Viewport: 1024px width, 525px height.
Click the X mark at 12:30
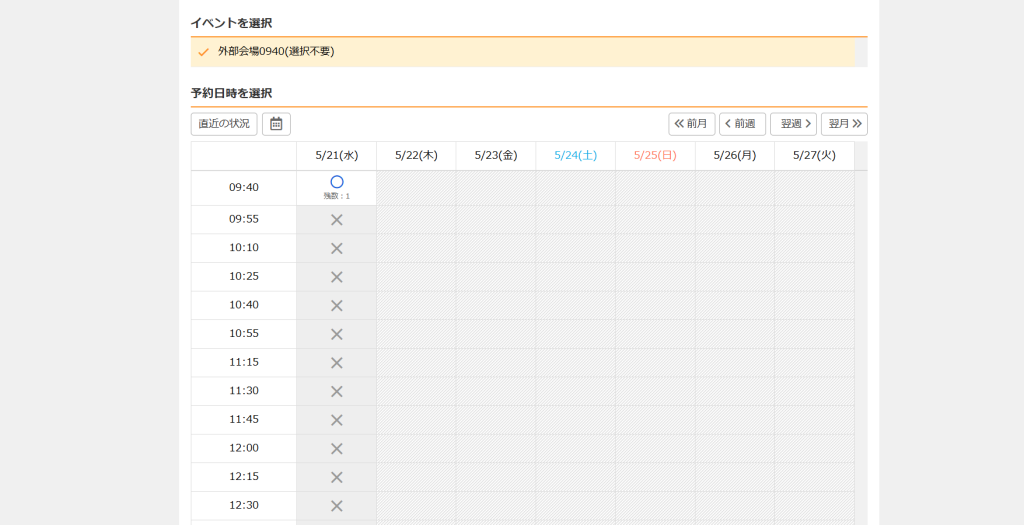pos(337,505)
